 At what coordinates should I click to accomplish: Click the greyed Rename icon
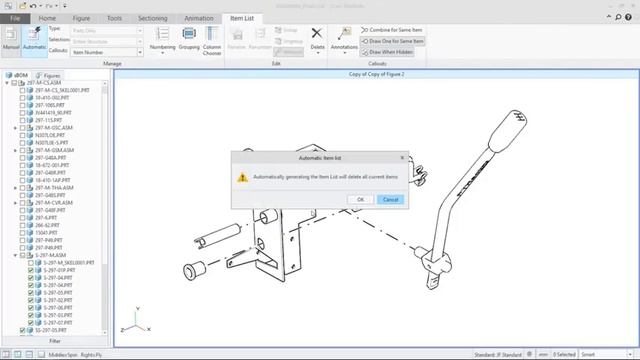pyautogui.click(x=237, y=35)
